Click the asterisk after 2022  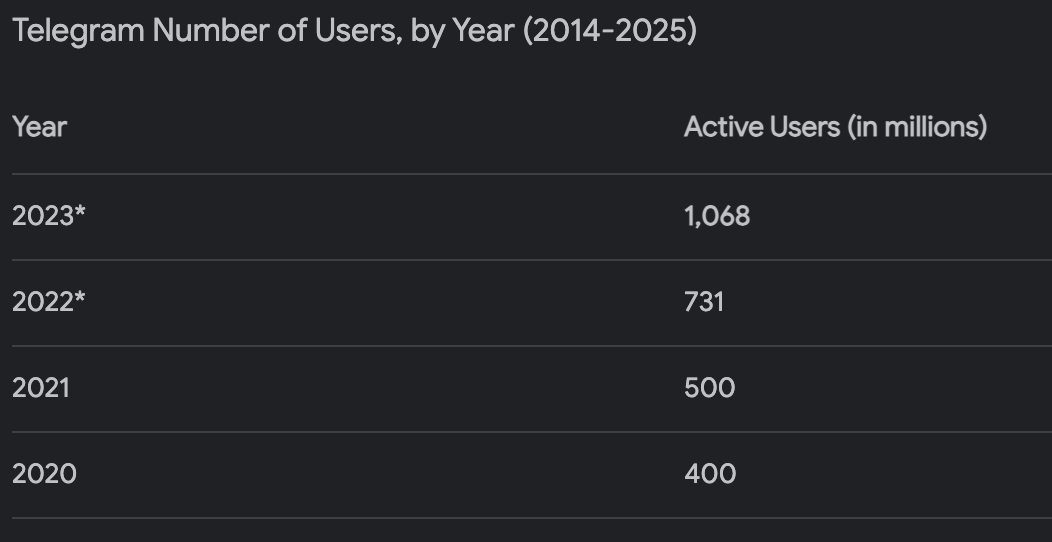point(81,297)
